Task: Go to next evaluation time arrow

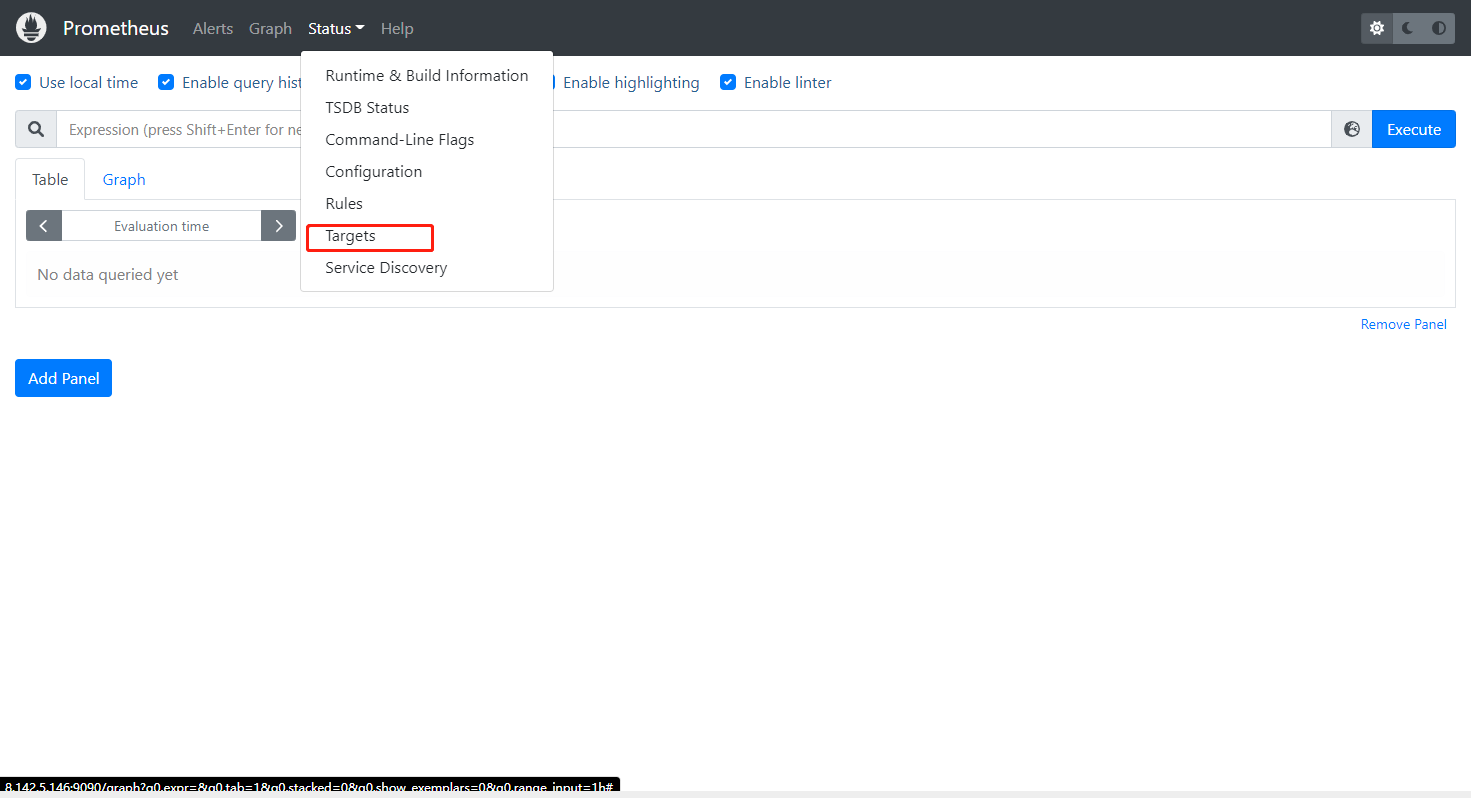Action: [x=279, y=226]
